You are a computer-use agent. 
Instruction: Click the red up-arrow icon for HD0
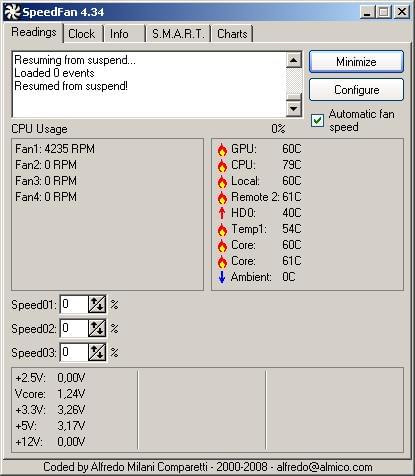(x=222, y=213)
